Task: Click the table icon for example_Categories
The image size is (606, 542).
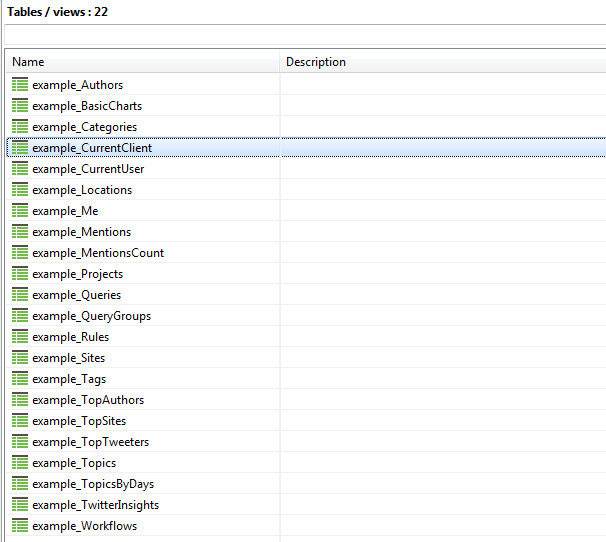Action: (20, 127)
